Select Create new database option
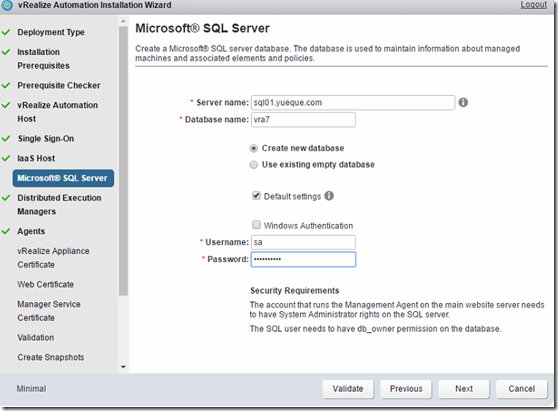The image size is (558, 411). [x=253, y=148]
